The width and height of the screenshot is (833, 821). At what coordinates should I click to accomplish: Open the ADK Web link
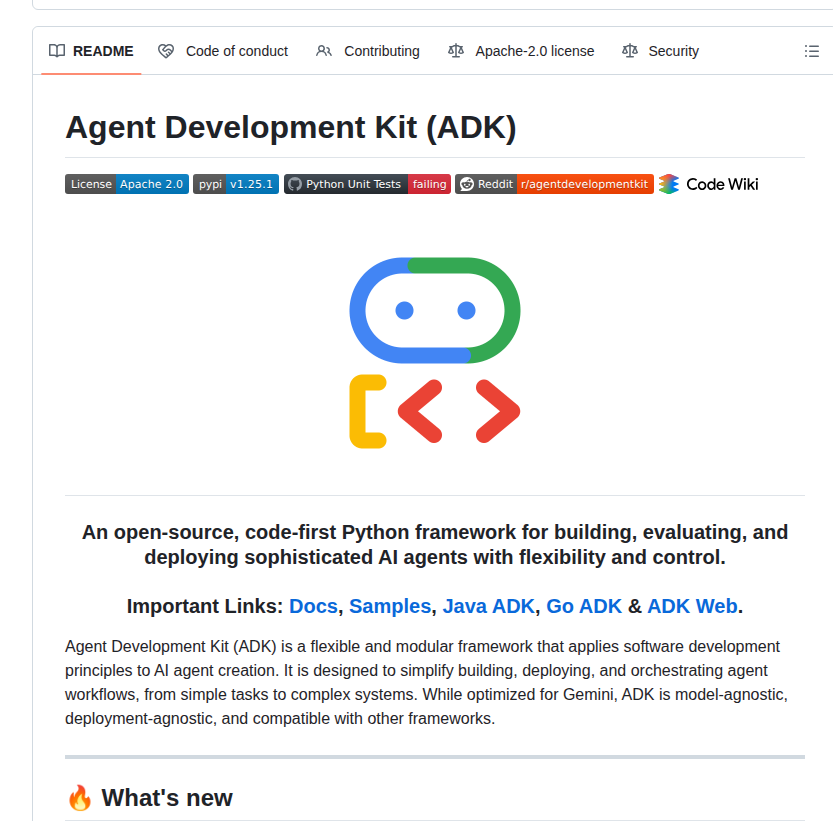click(692, 606)
